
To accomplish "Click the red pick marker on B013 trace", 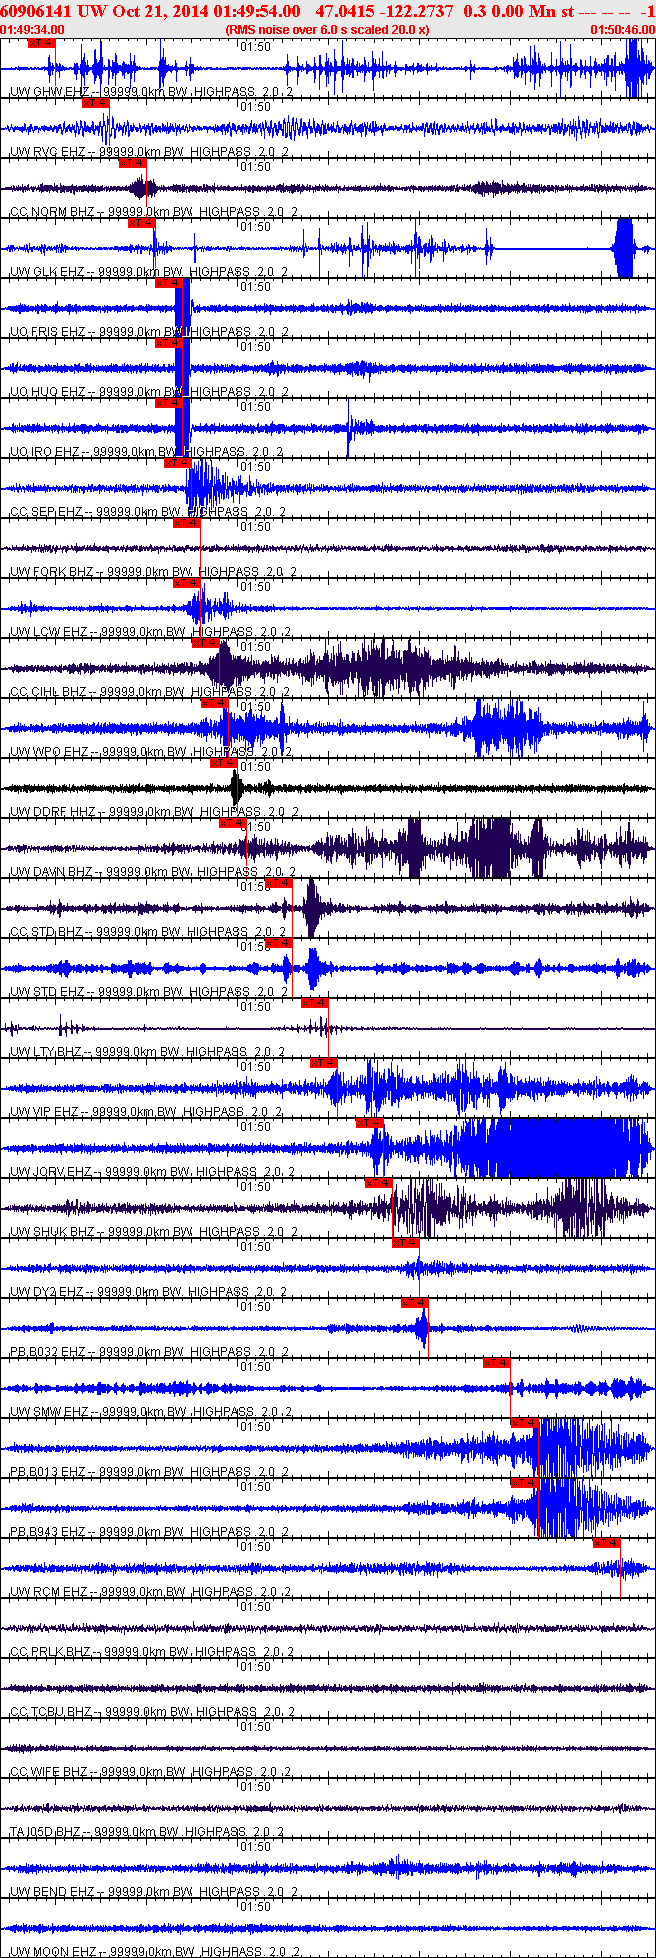I will click(x=524, y=1423).
